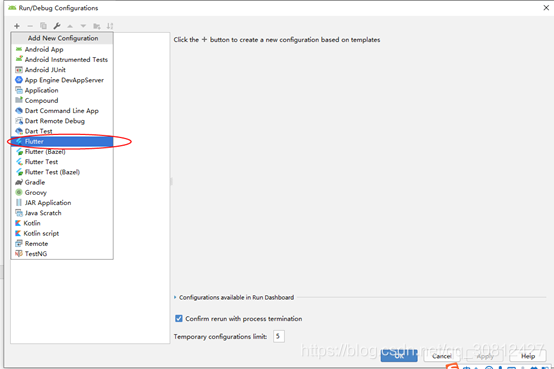Click the Compound configuration icon

coord(19,100)
